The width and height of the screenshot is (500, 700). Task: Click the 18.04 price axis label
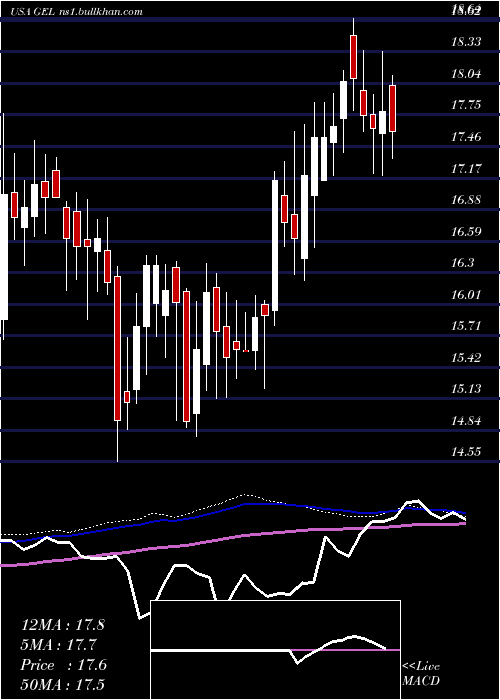point(466,74)
